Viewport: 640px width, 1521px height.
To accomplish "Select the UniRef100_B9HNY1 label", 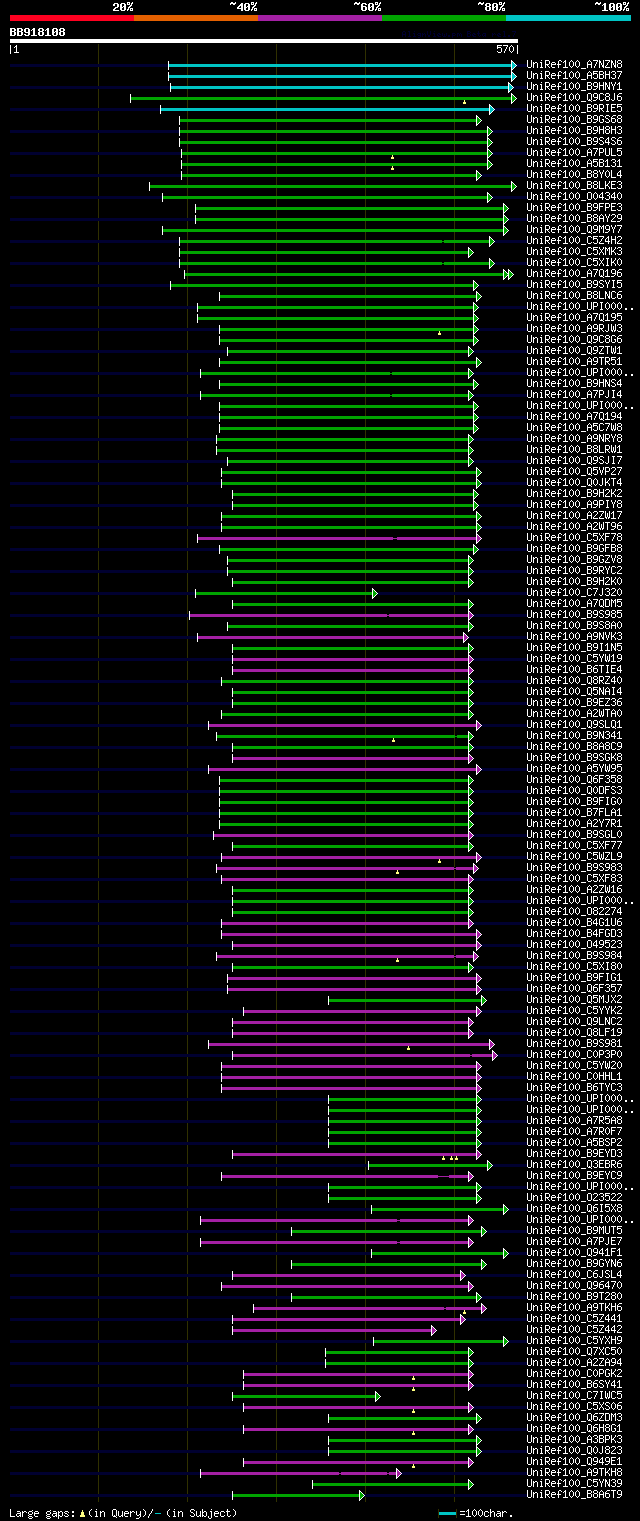I will point(572,86).
